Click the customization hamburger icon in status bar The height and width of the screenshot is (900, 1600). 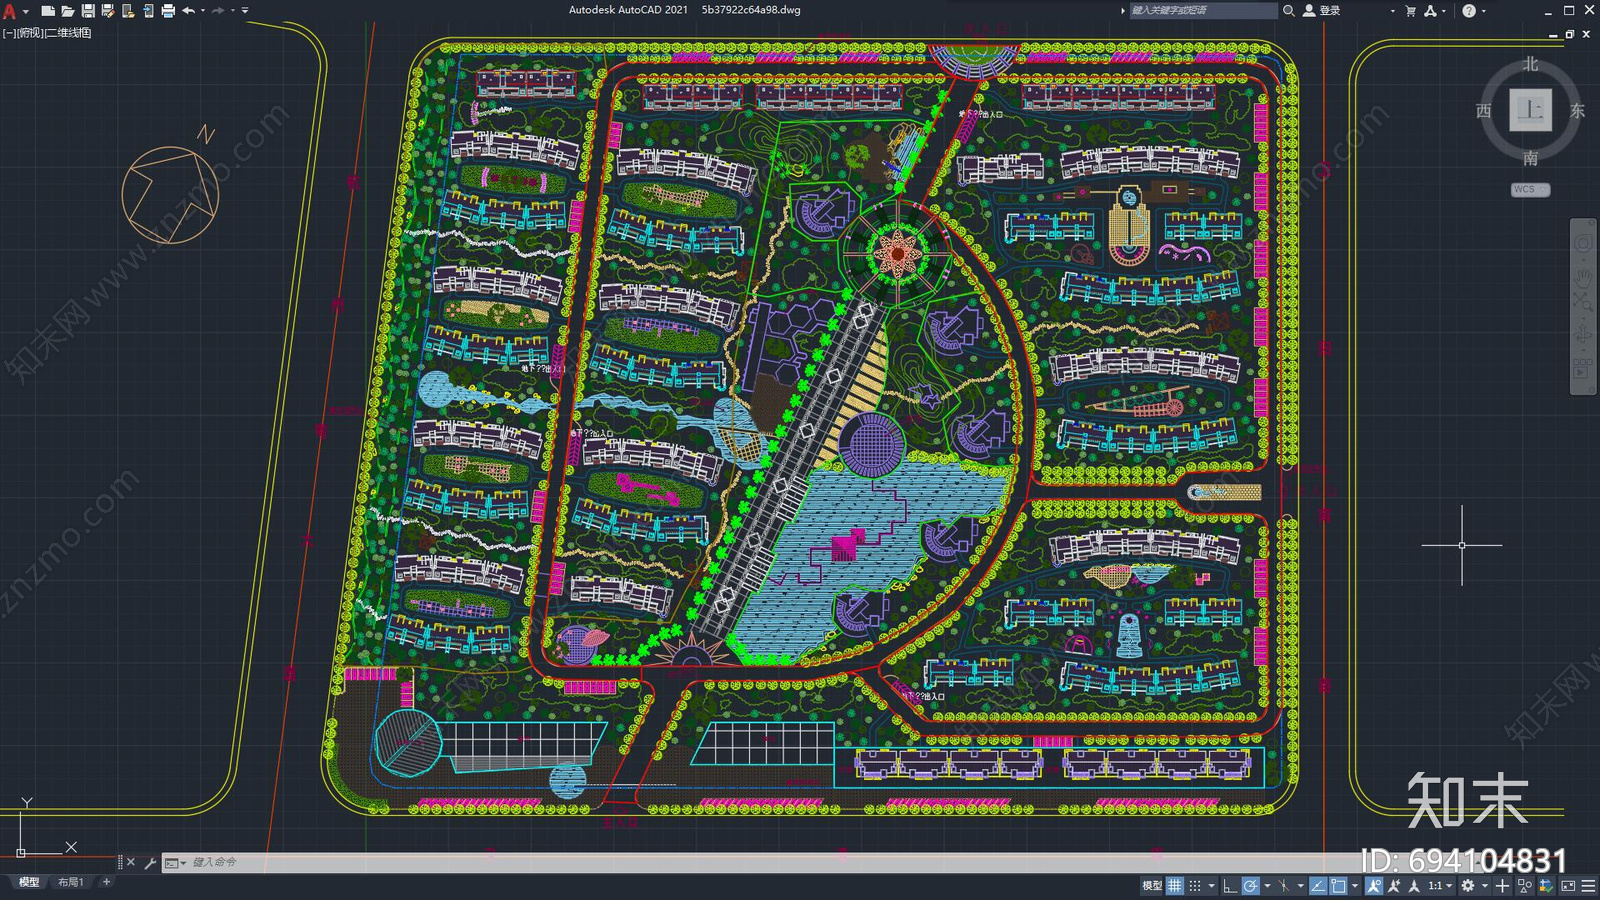pos(1588,886)
